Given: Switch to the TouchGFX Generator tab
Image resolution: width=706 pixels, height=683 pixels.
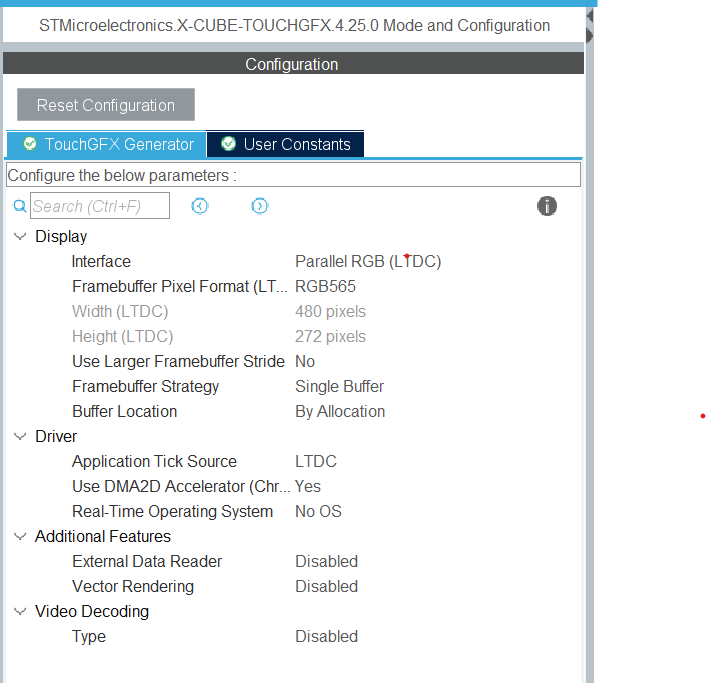Looking at the screenshot, I should 107,144.
